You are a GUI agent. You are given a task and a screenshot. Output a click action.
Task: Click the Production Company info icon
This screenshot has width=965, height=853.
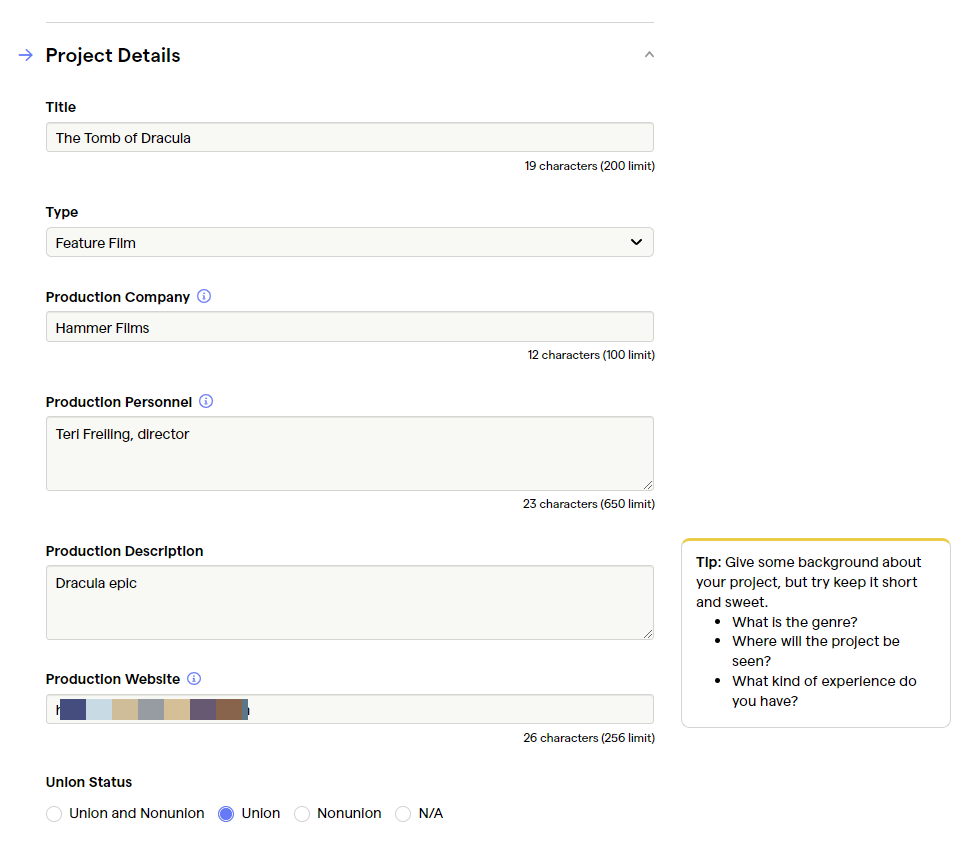point(204,297)
